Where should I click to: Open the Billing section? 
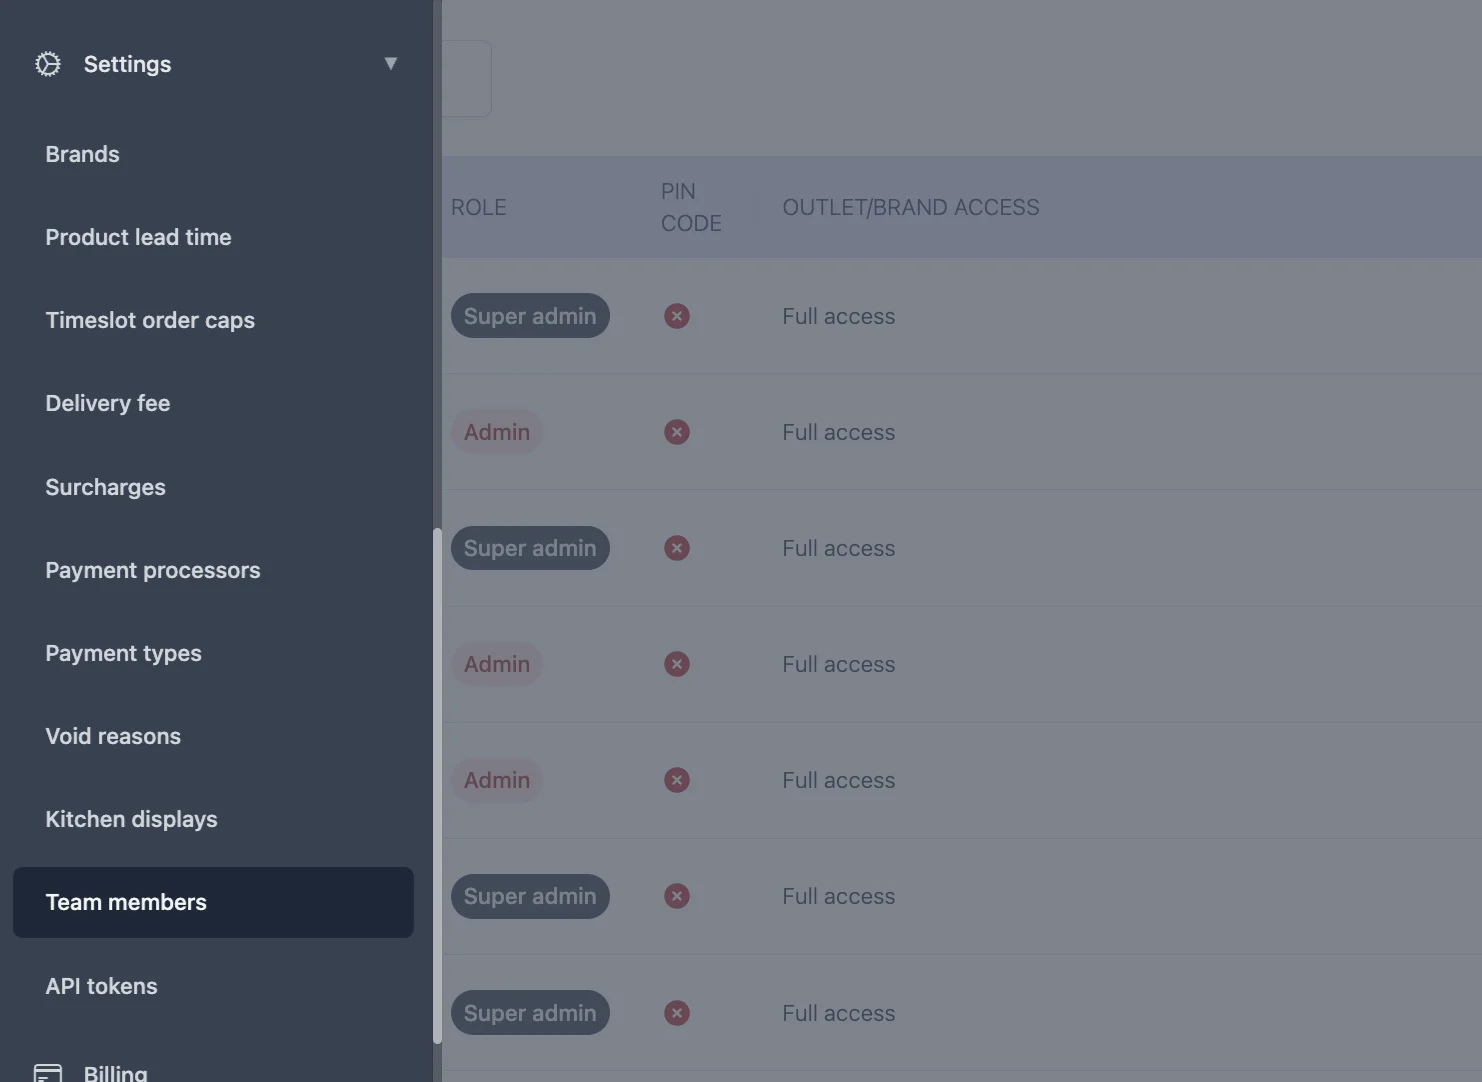tap(115, 1073)
